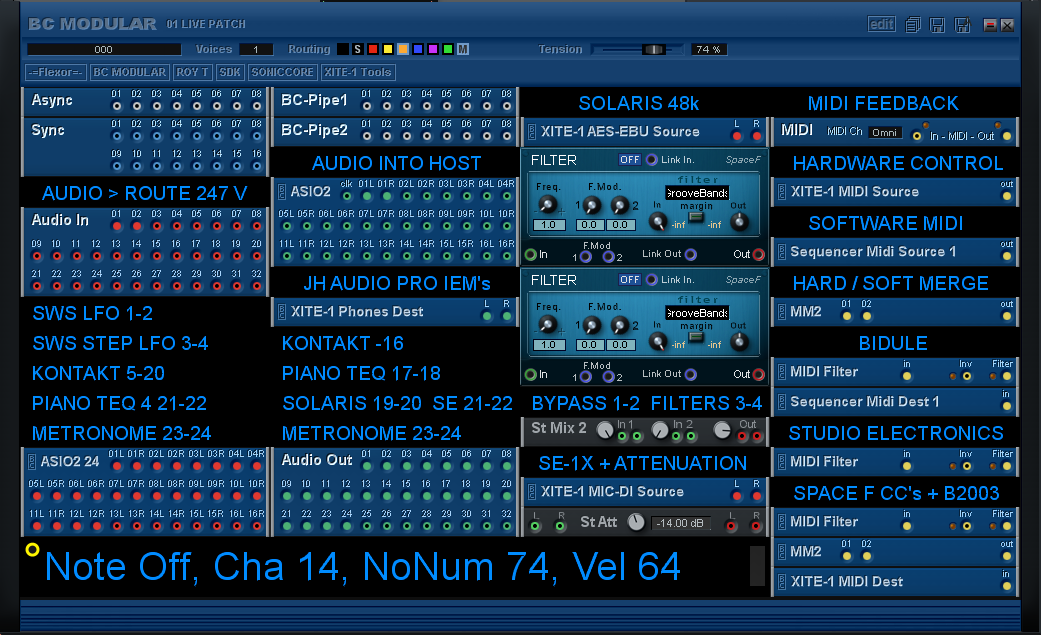Open the ROY T menu
Image resolution: width=1041 pixels, height=635 pixels.
193,72
